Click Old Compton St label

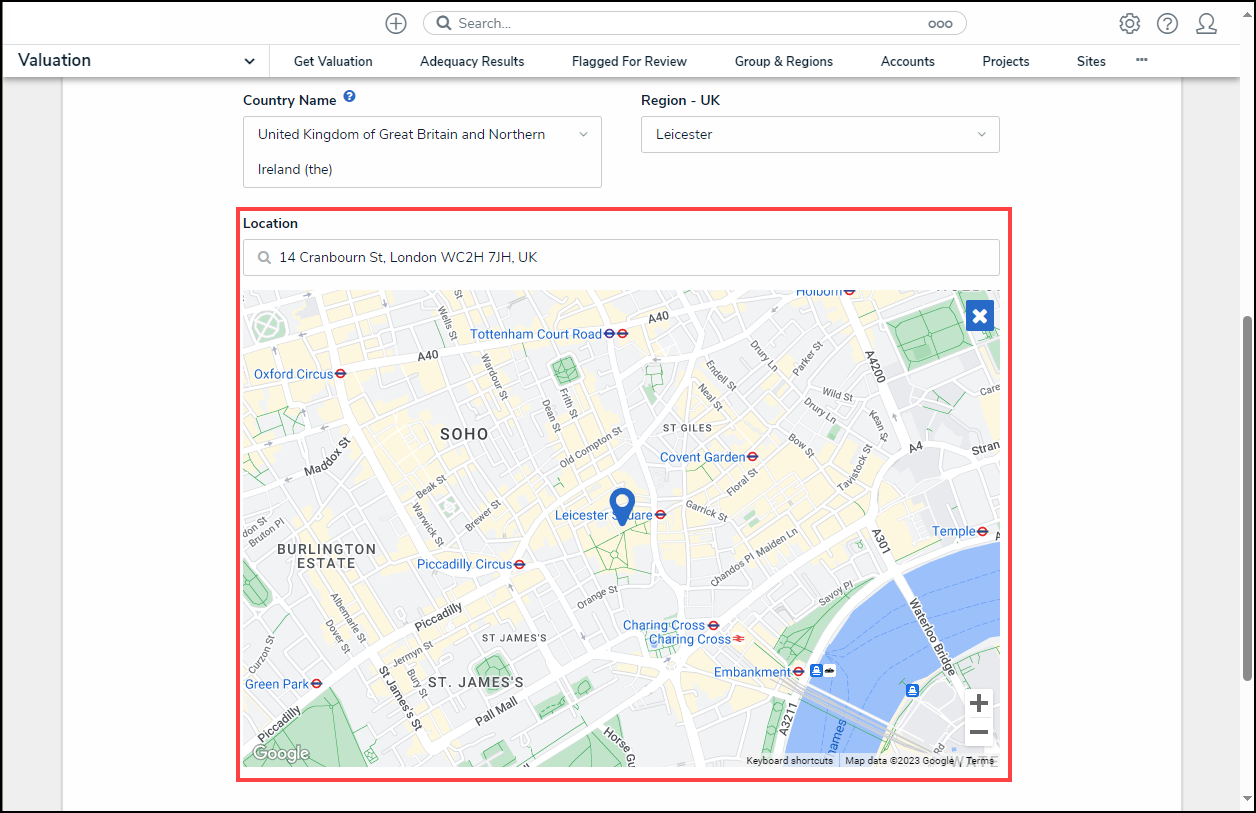(591, 448)
